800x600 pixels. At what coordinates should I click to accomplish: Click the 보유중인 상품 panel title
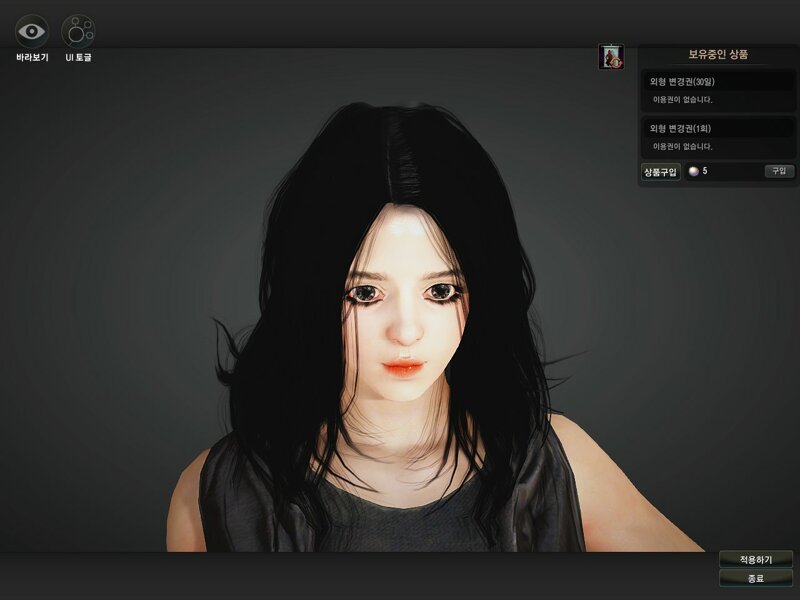click(718, 55)
